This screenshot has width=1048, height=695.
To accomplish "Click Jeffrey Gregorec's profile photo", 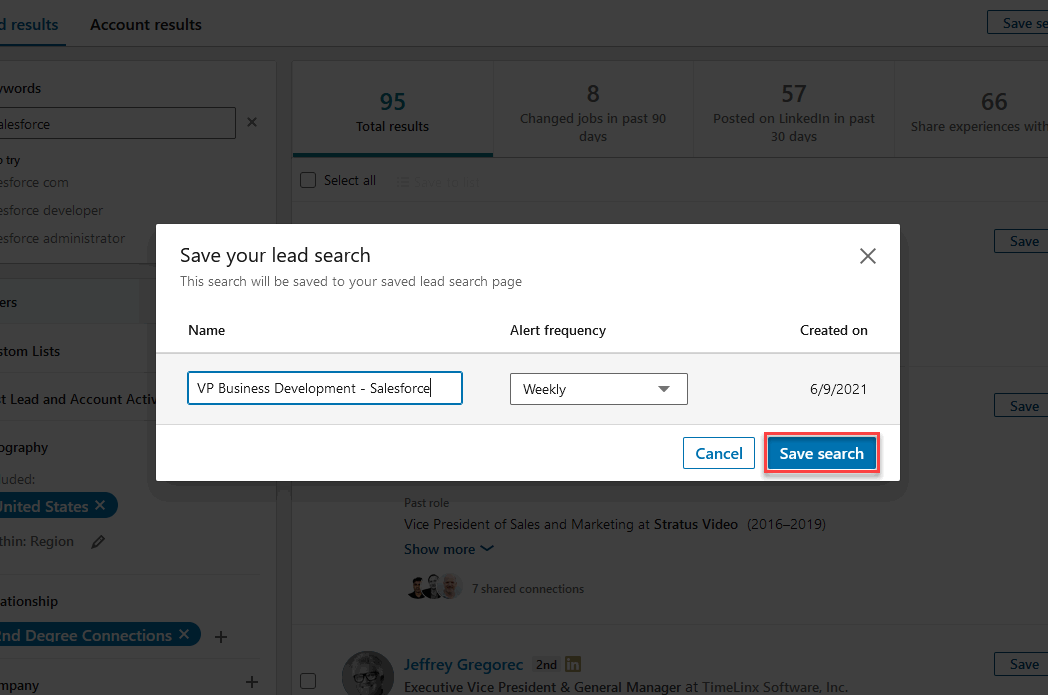I will click(x=368, y=674).
